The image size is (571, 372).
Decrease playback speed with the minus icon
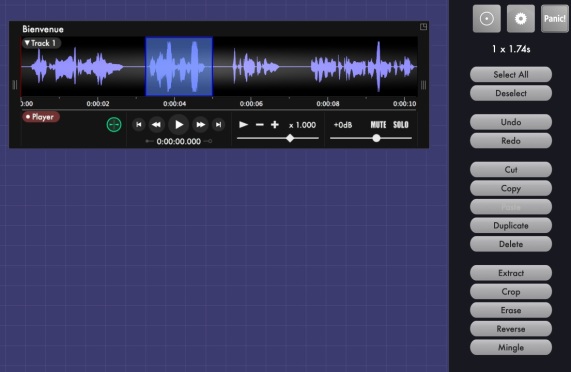click(259, 125)
